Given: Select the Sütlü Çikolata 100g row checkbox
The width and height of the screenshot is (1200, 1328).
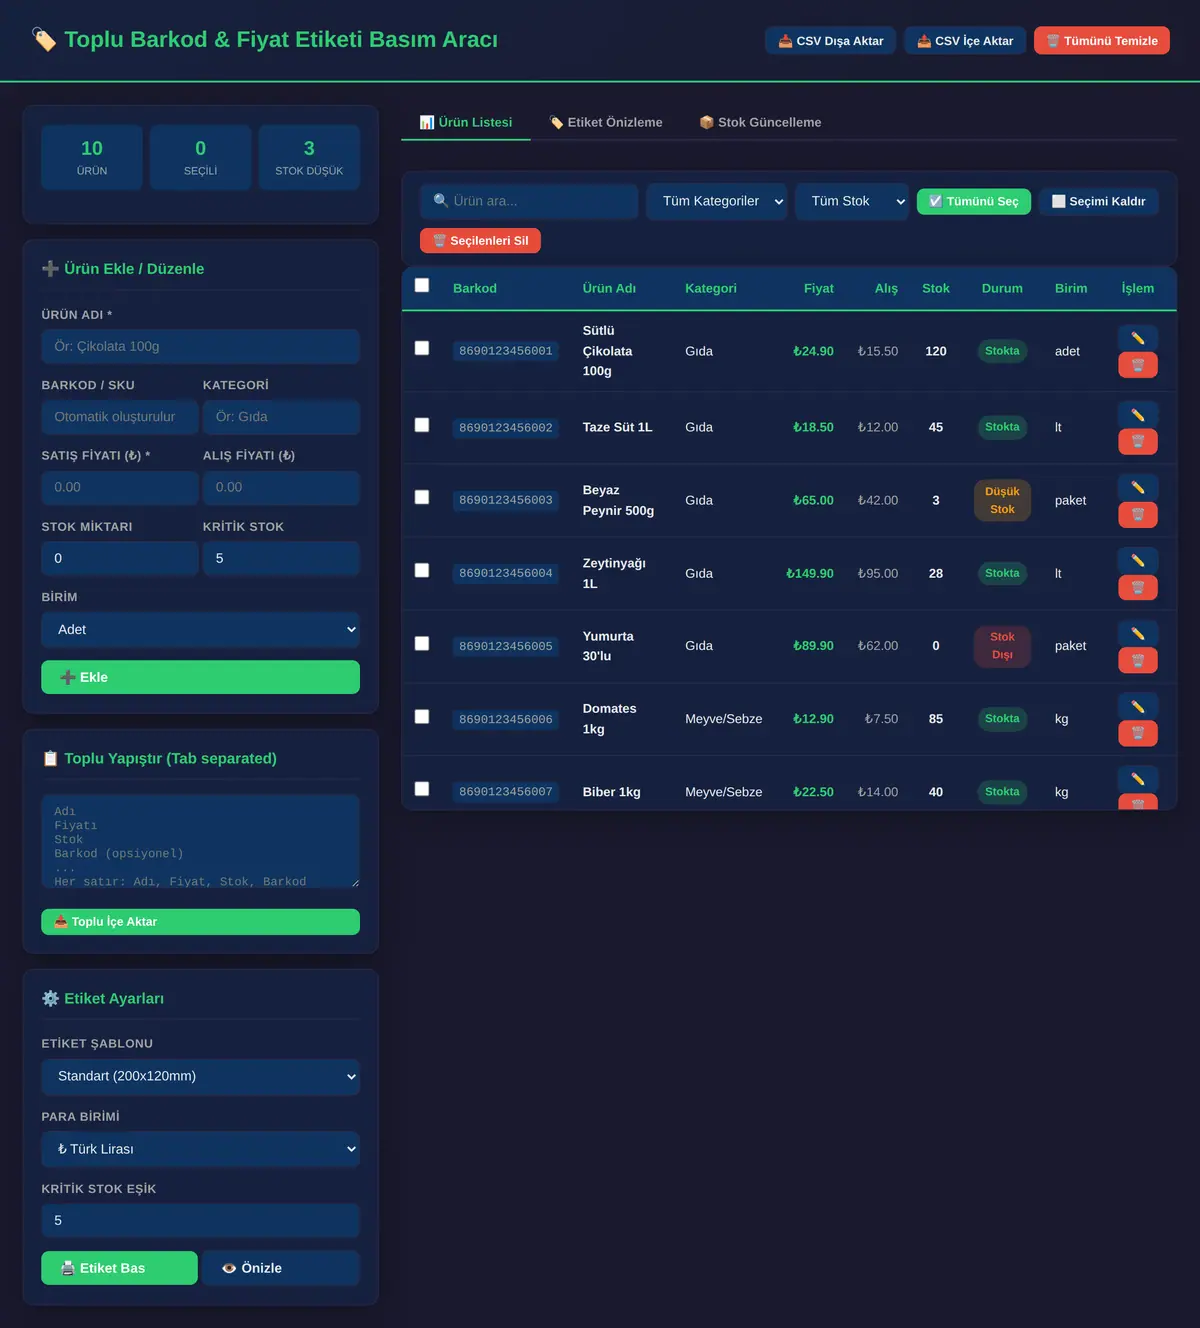Looking at the screenshot, I should [422, 348].
